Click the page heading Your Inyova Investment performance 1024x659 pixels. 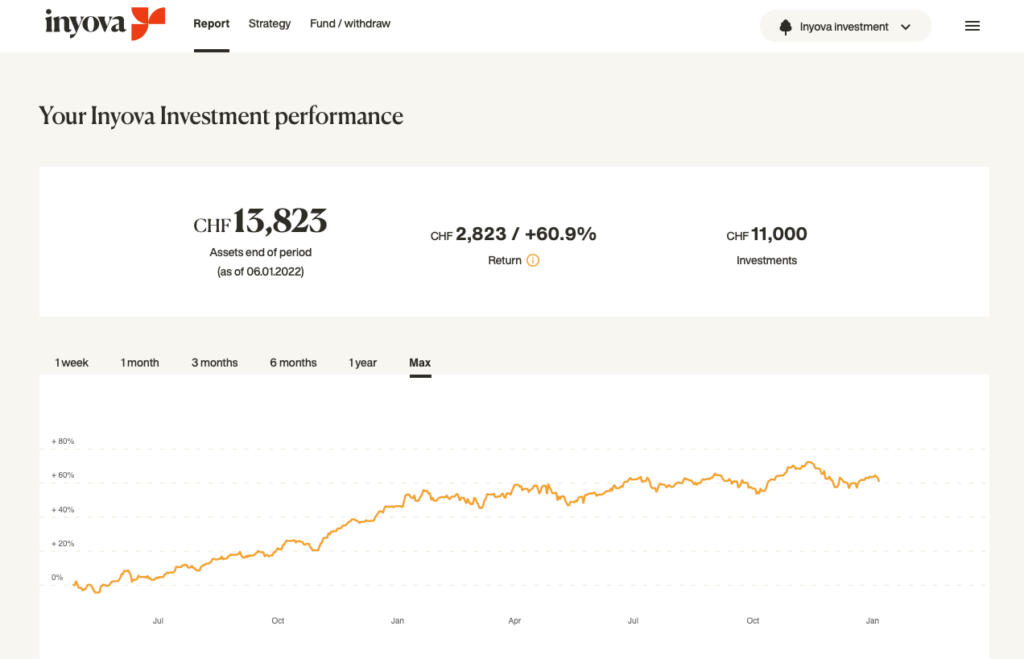click(x=221, y=116)
